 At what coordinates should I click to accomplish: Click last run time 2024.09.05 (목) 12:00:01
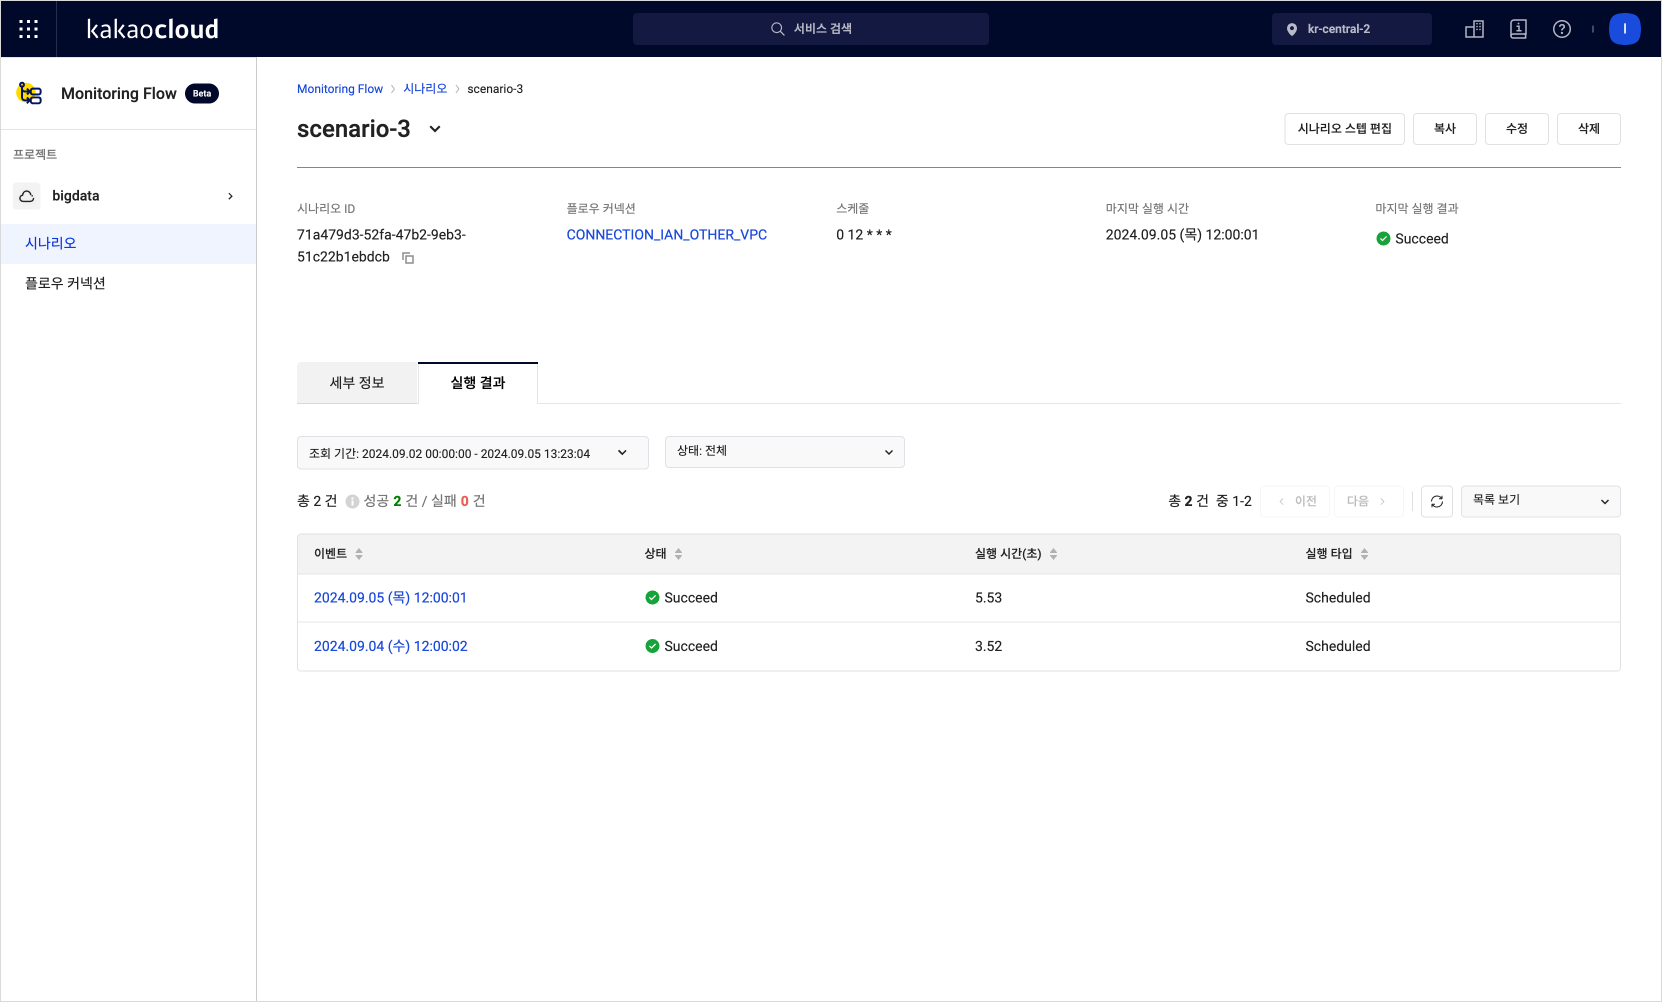[x=1182, y=235]
